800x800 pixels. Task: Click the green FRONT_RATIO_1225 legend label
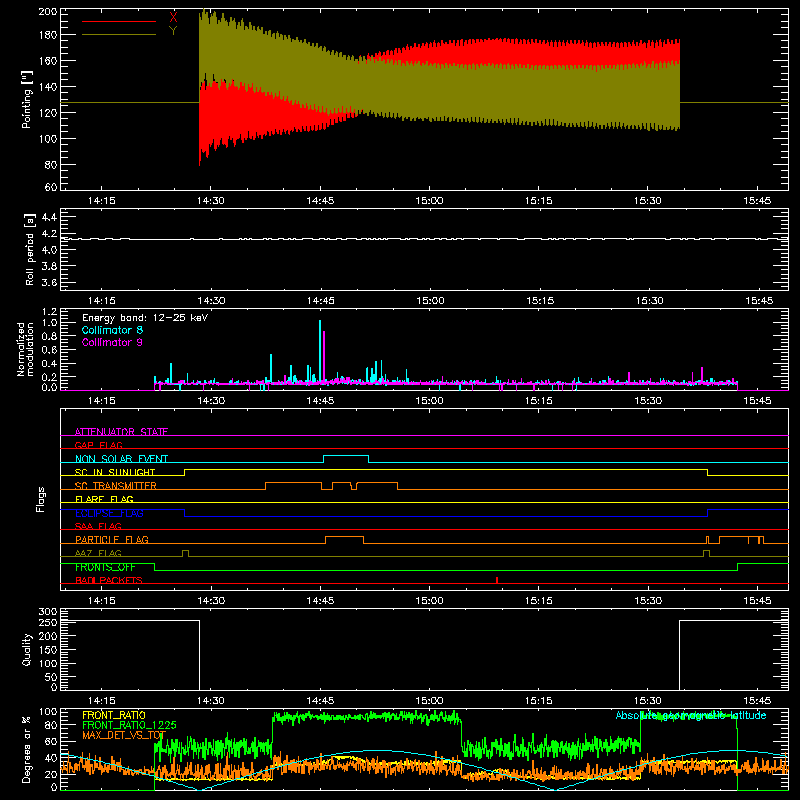pos(129,725)
